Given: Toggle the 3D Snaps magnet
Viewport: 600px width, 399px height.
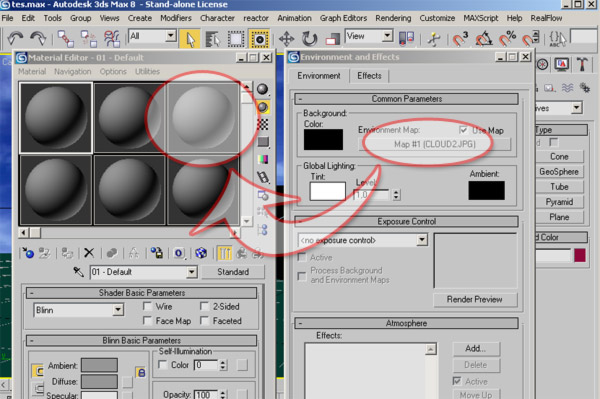Looking at the screenshot, I should coord(460,39).
